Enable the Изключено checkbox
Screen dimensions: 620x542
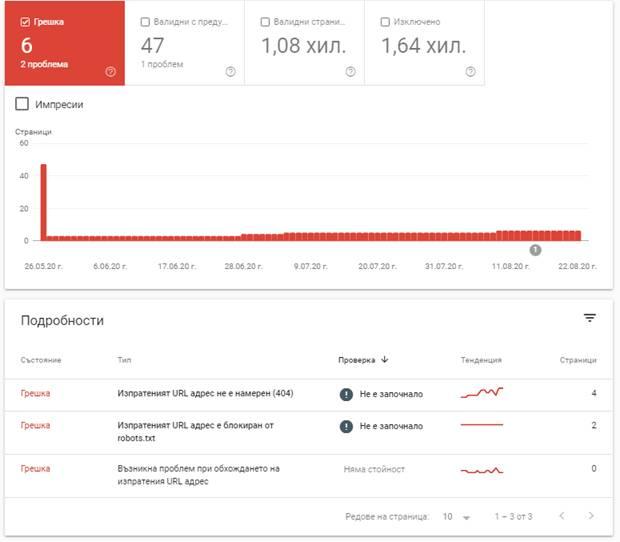pyautogui.click(x=385, y=22)
